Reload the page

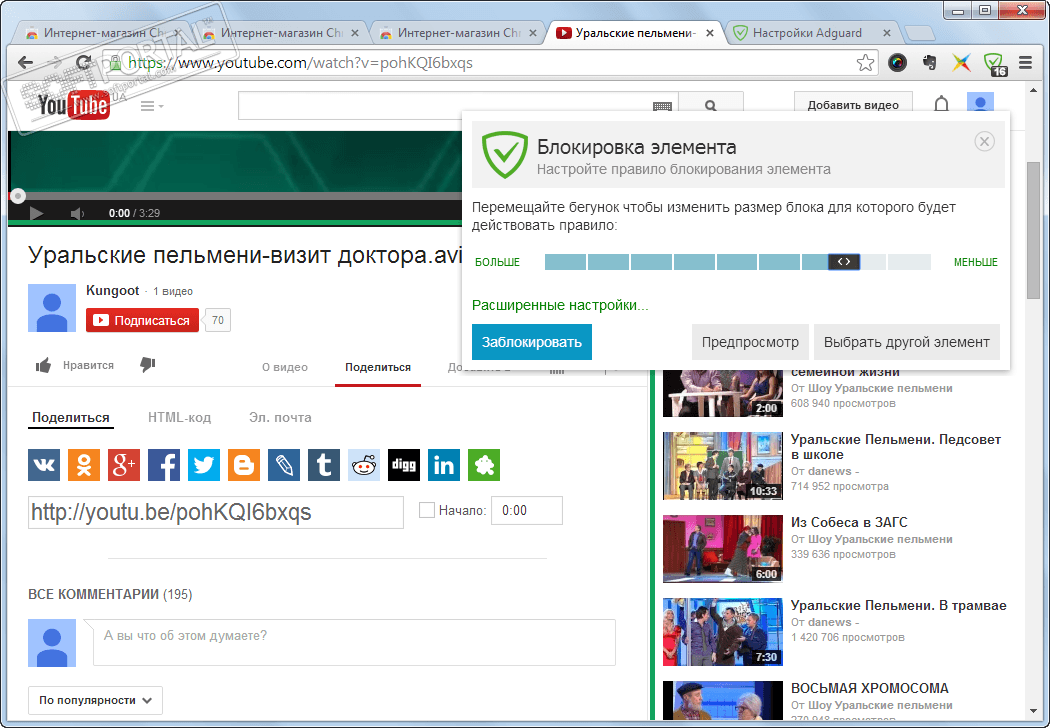point(84,63)
